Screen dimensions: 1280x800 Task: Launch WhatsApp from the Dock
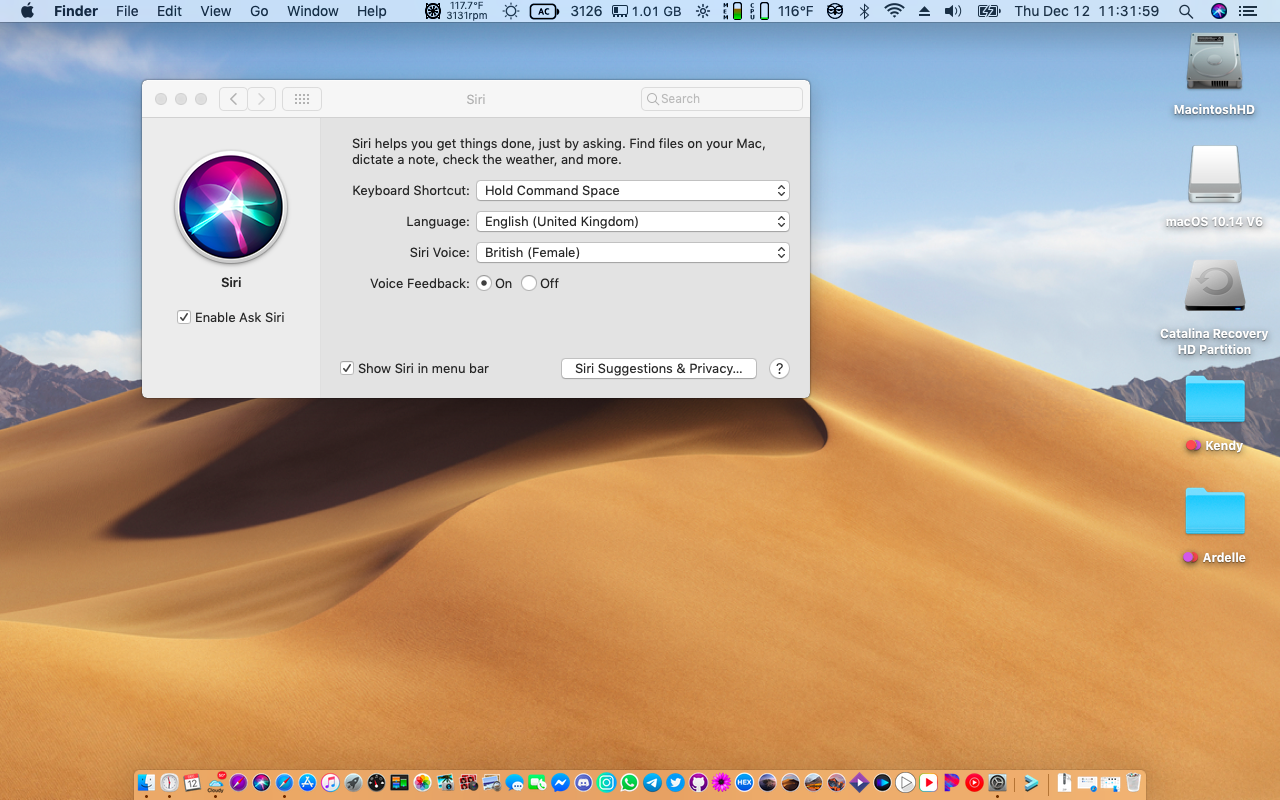(x=629, y=782)
